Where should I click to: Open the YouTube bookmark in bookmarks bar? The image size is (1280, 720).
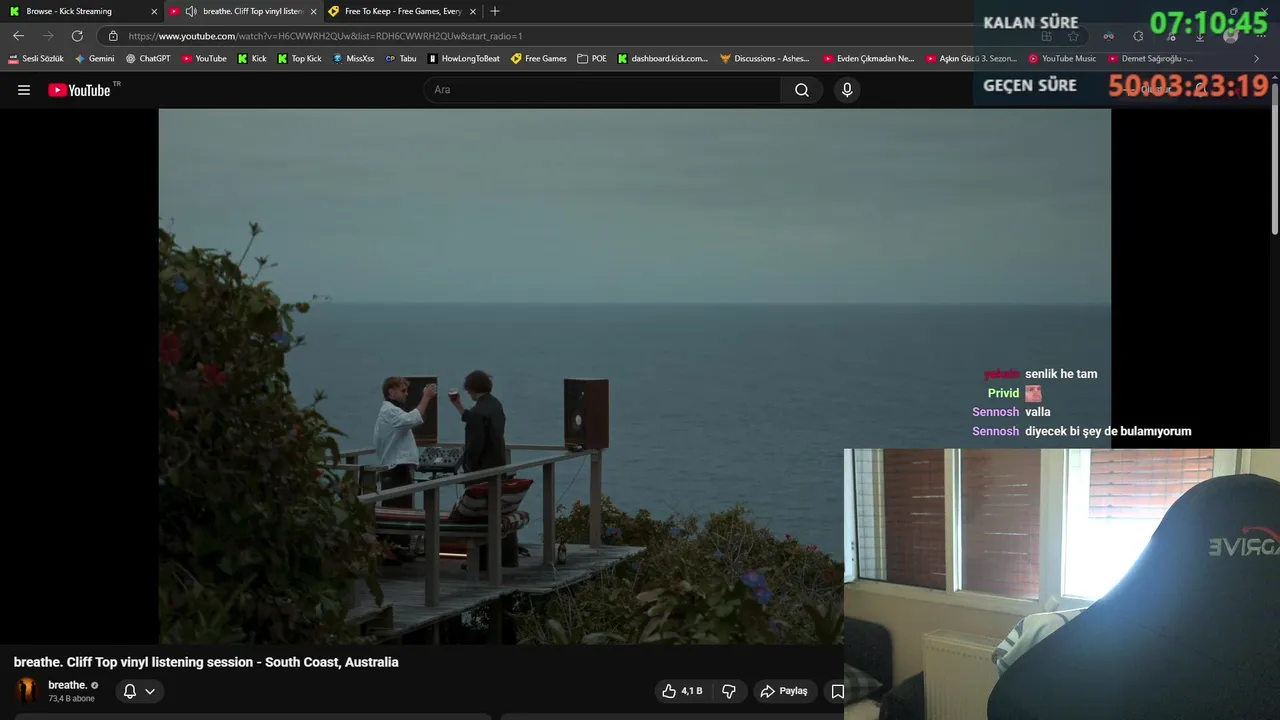204,59
